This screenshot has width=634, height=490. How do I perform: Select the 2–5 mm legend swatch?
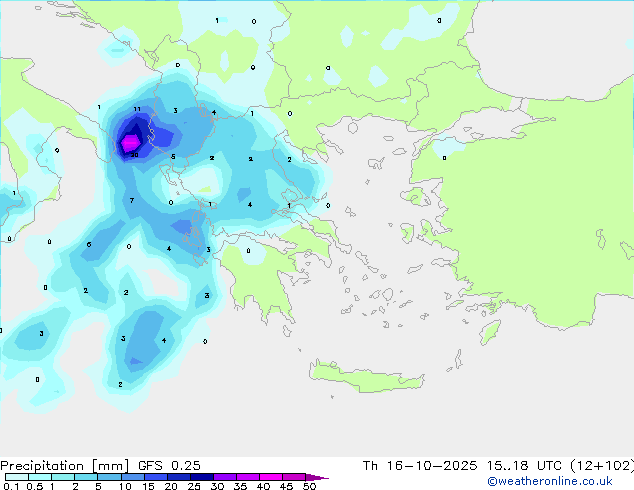point(86,477)
